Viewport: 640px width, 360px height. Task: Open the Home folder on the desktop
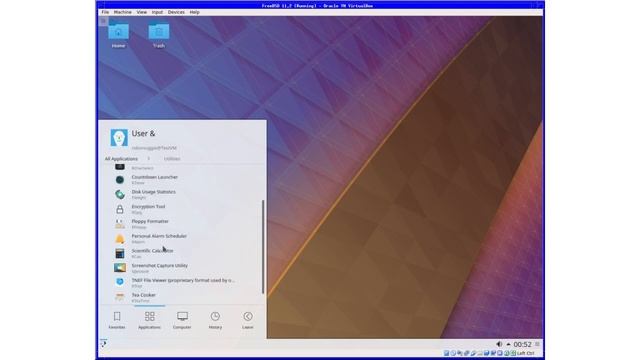coord(118,35)
